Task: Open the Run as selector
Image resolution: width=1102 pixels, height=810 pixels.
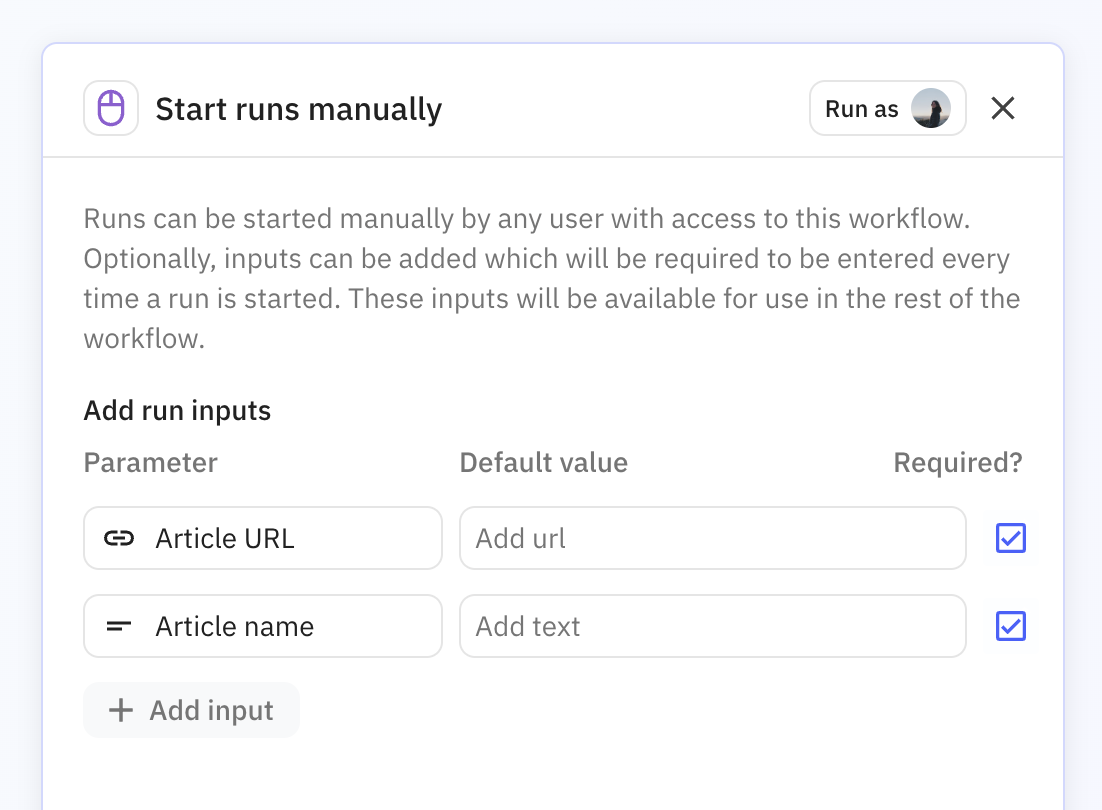Action: click(x=862, y=108)
